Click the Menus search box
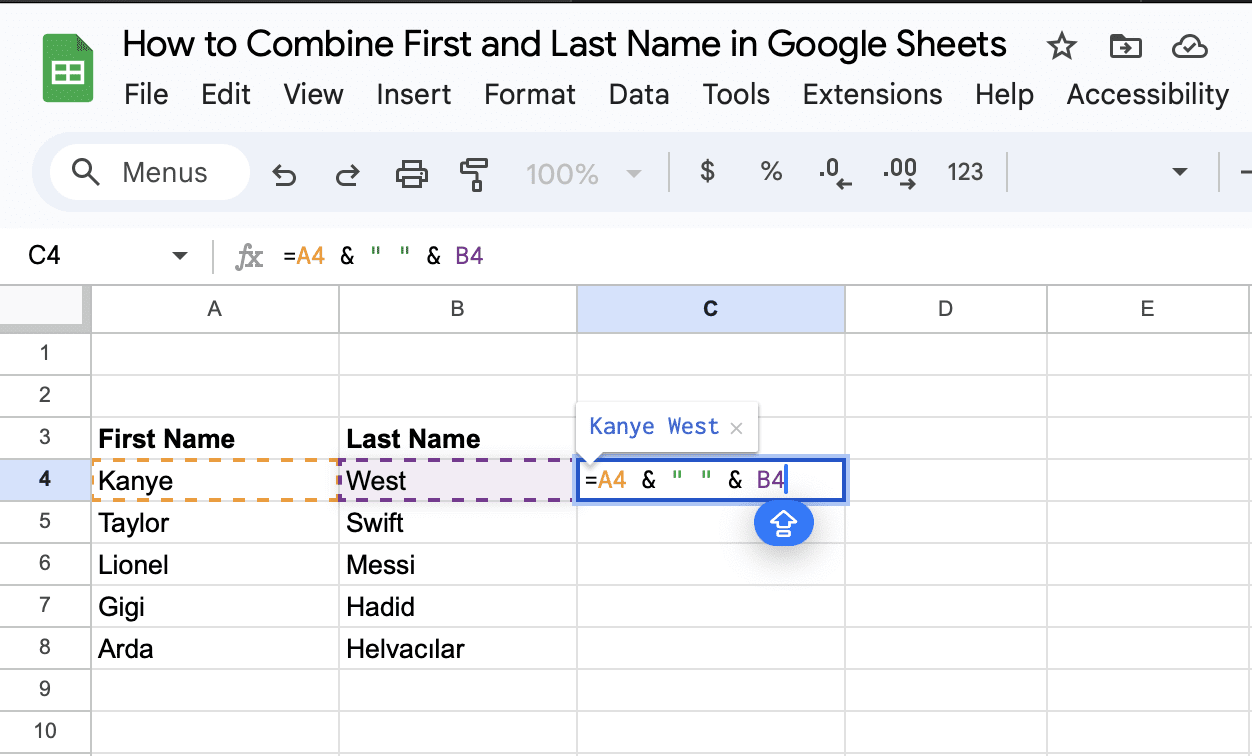 coord(150,173)
